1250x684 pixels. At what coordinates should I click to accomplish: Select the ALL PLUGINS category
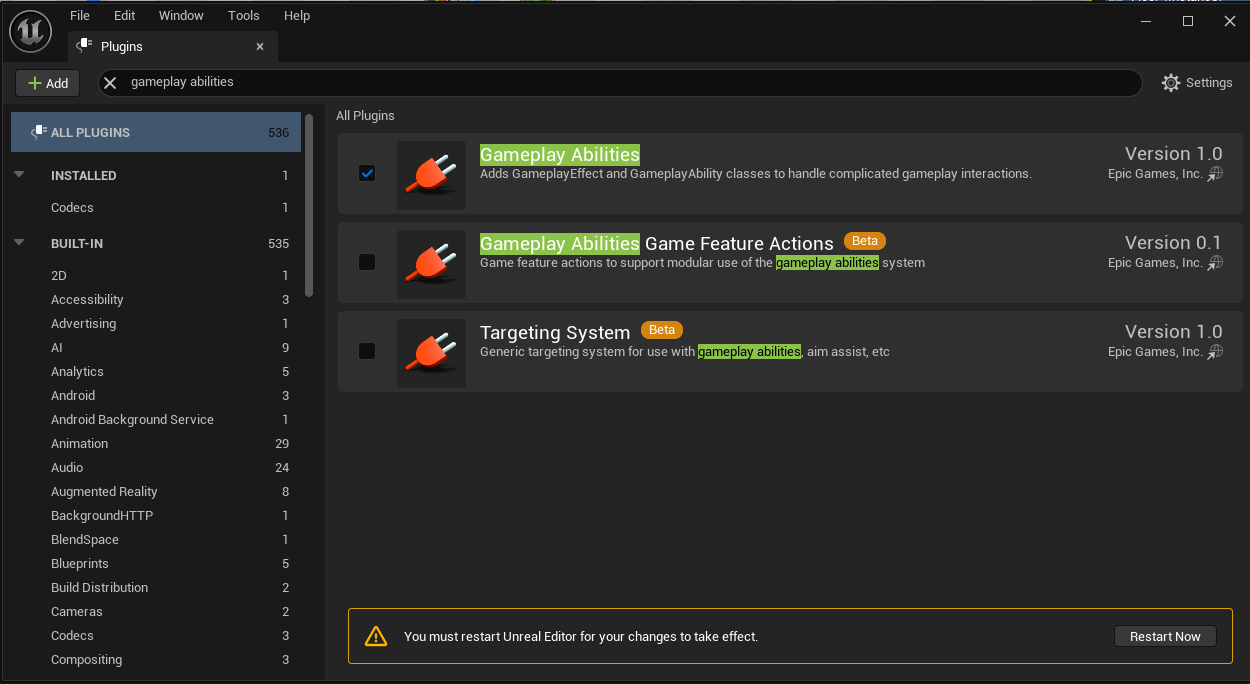tap(156, 132)
